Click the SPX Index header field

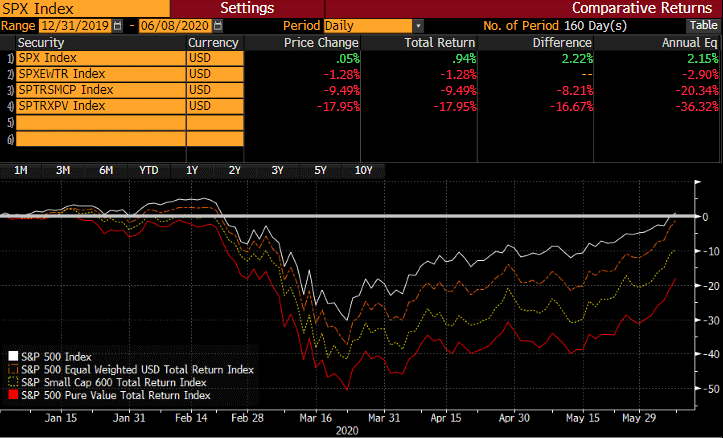click(85, 8)
